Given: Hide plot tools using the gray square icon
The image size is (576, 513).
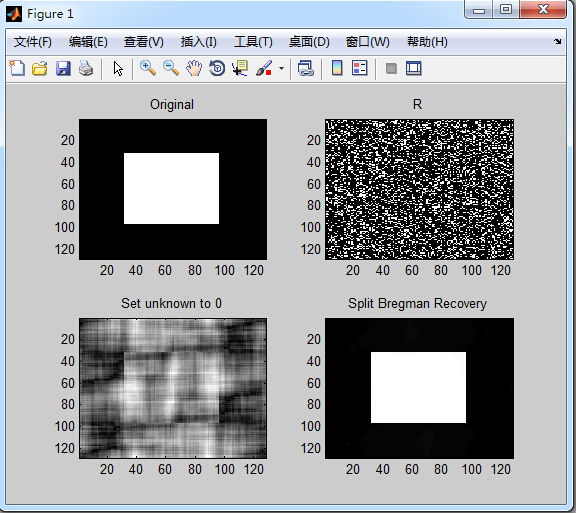Looking at the screenshot, I should pos(391,68).
